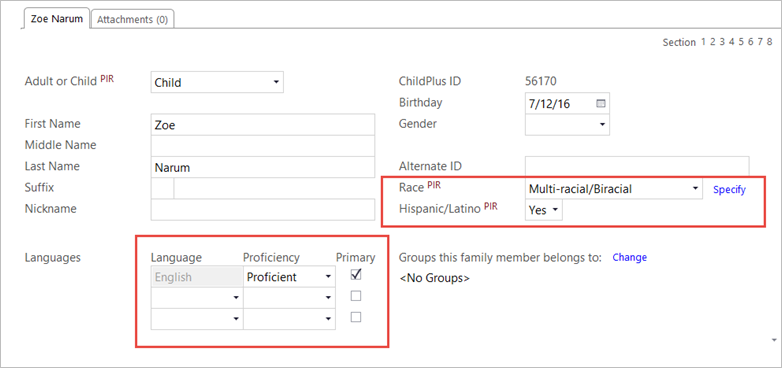Open the Race dropdown showing Multi-racial/Biracial
The image size is (782, 368).
[x=614, y=189]
